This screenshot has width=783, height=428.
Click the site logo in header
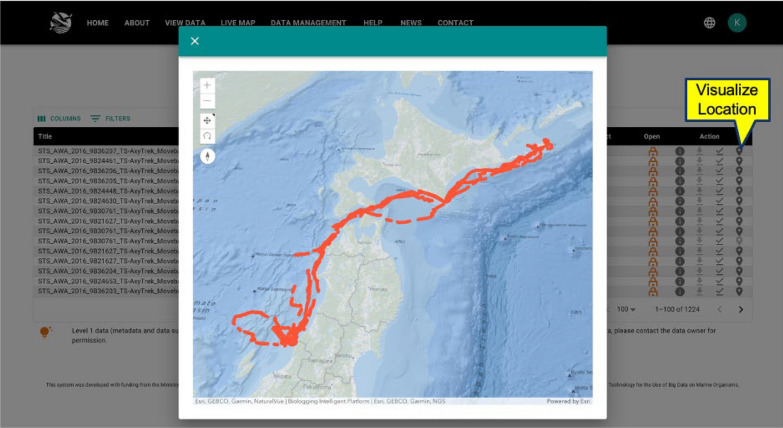pyautogui.click(x=61, y=22)
